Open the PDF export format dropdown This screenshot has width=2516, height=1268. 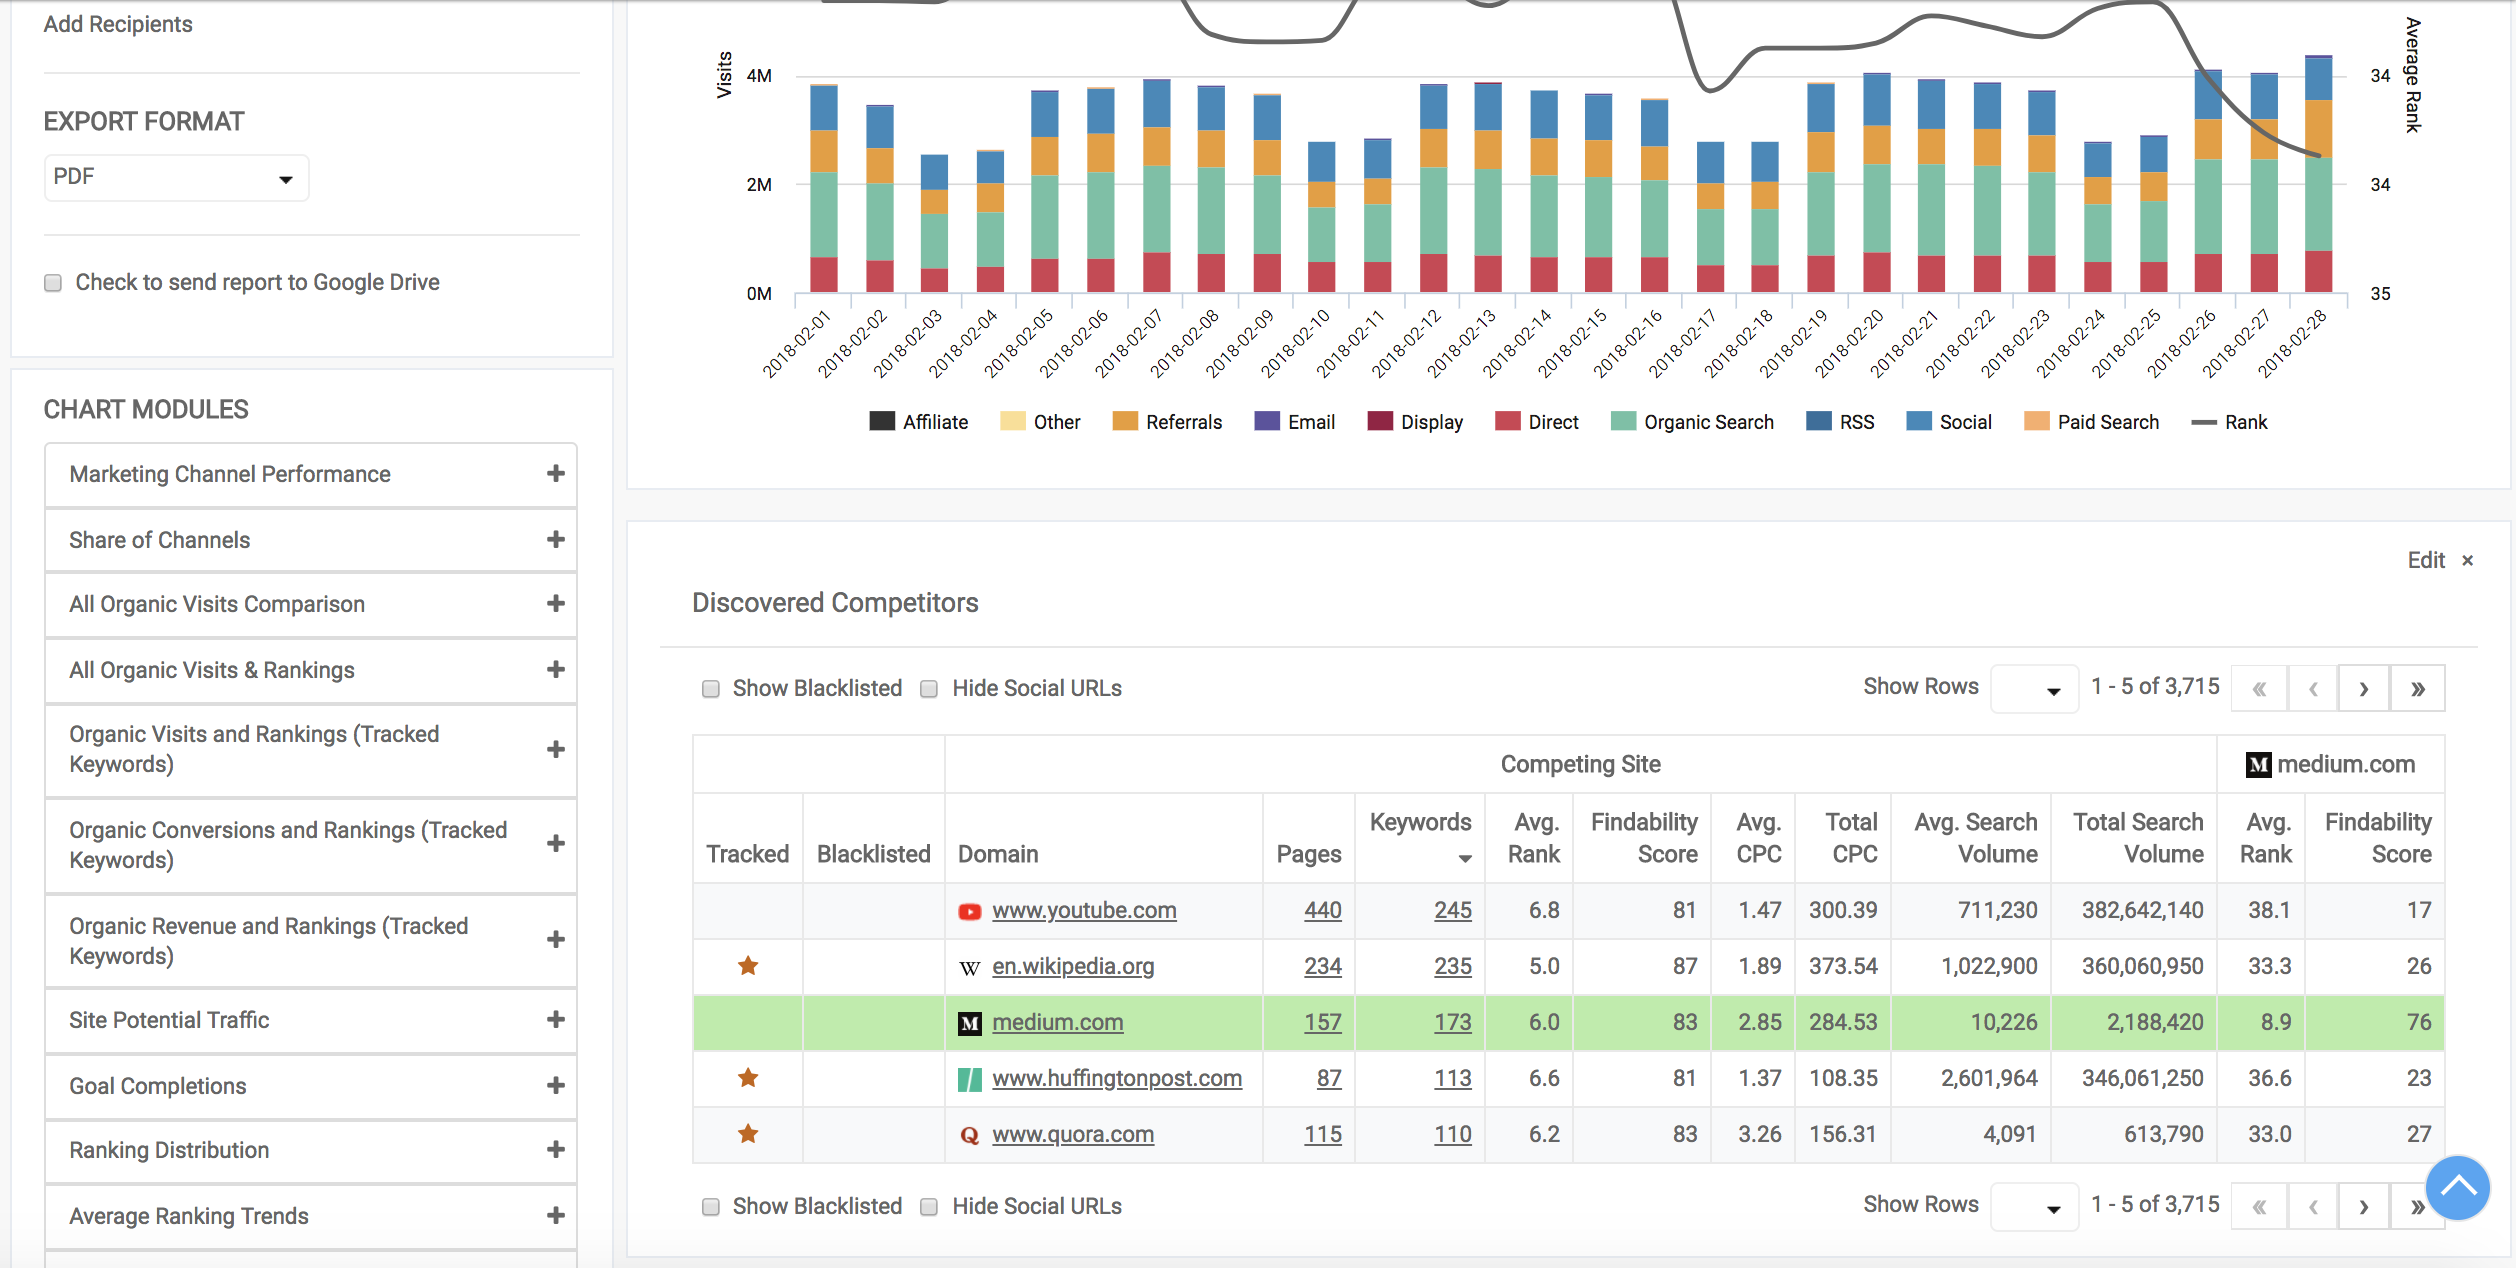pyautogui.click(x=176, y=178)
